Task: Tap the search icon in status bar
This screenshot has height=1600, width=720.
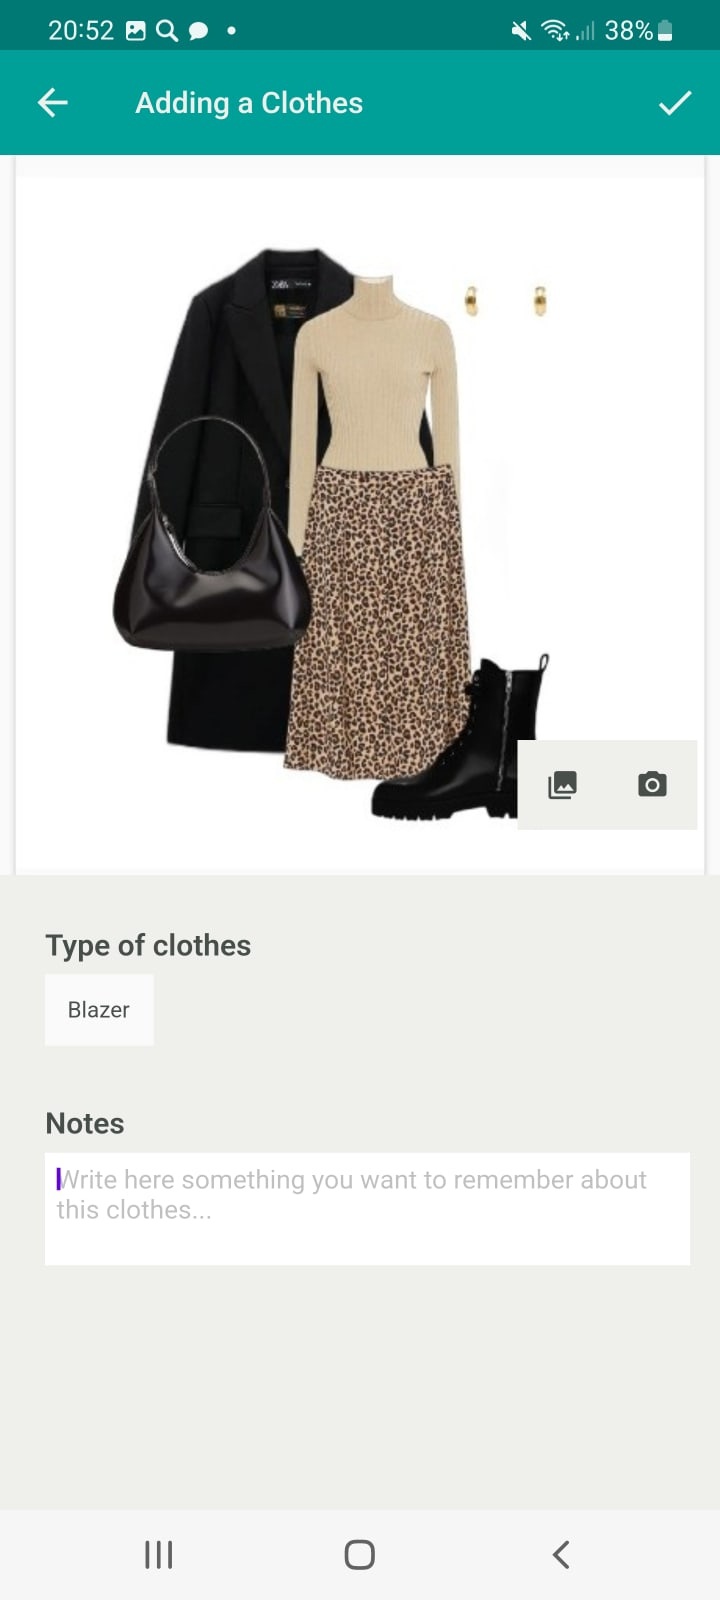Action: pyautogui.click(x=167, y=31)
